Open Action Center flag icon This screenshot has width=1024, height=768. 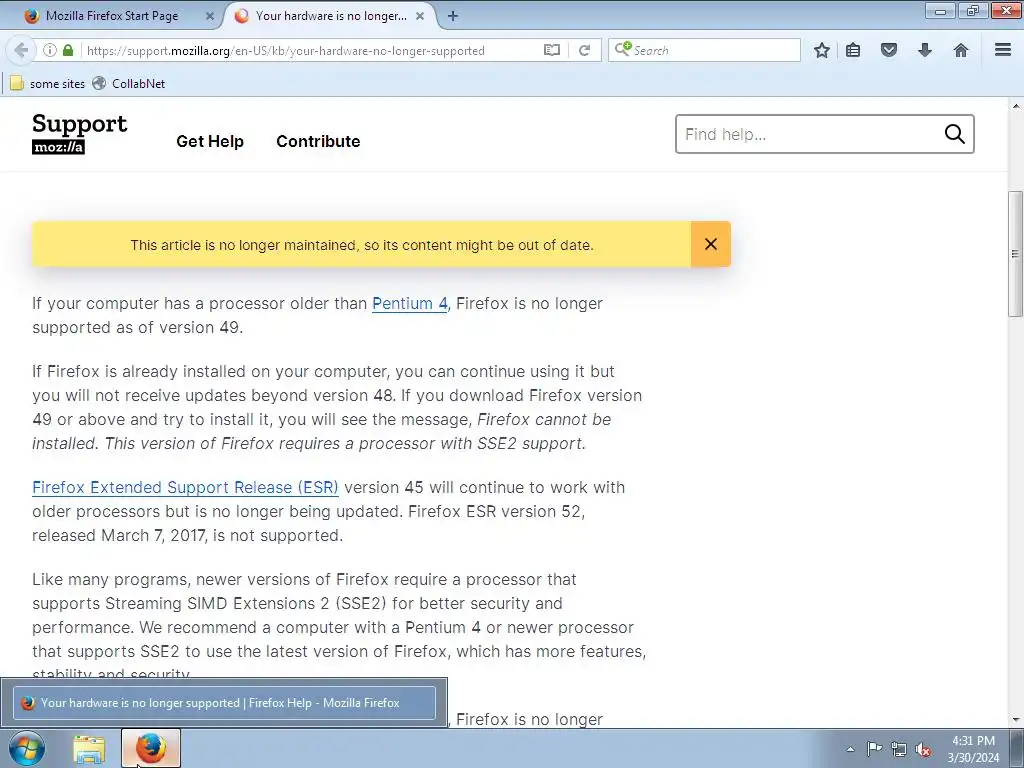874,749
